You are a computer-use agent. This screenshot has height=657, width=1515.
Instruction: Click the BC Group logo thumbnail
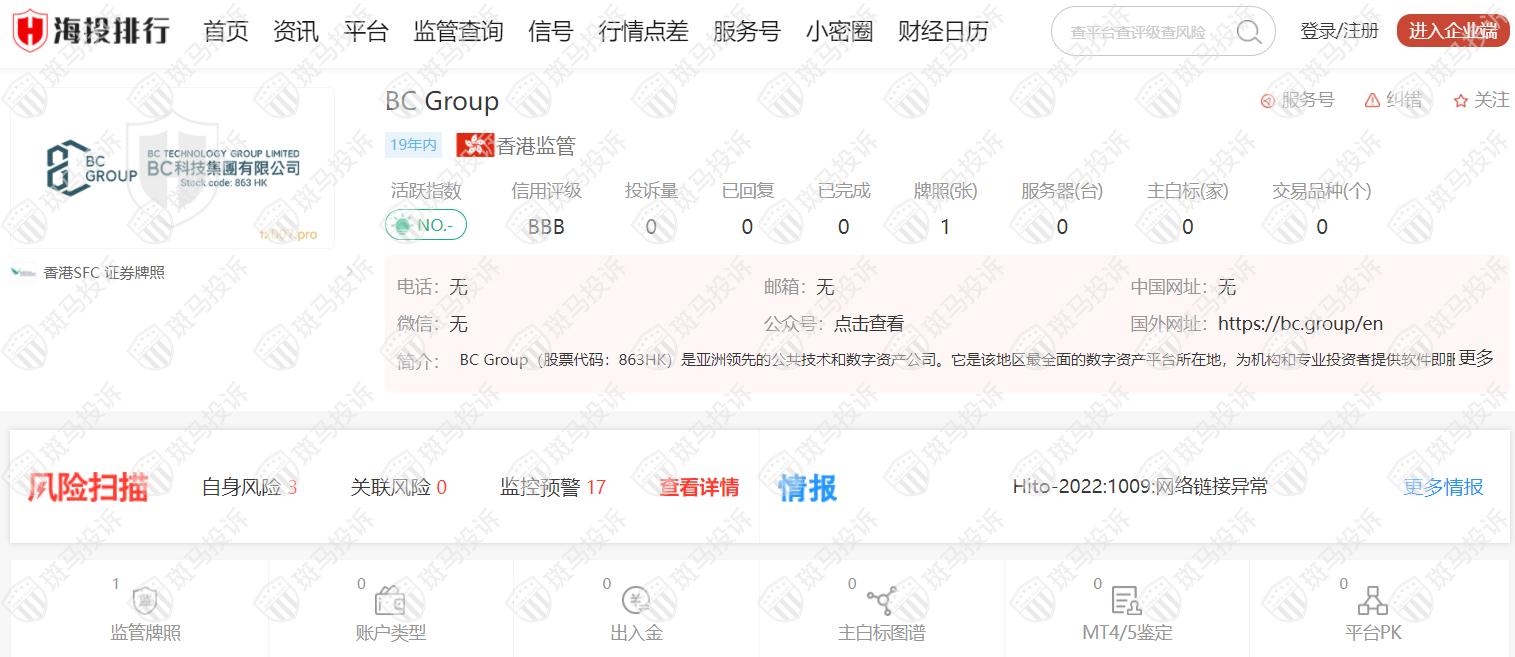172,168
